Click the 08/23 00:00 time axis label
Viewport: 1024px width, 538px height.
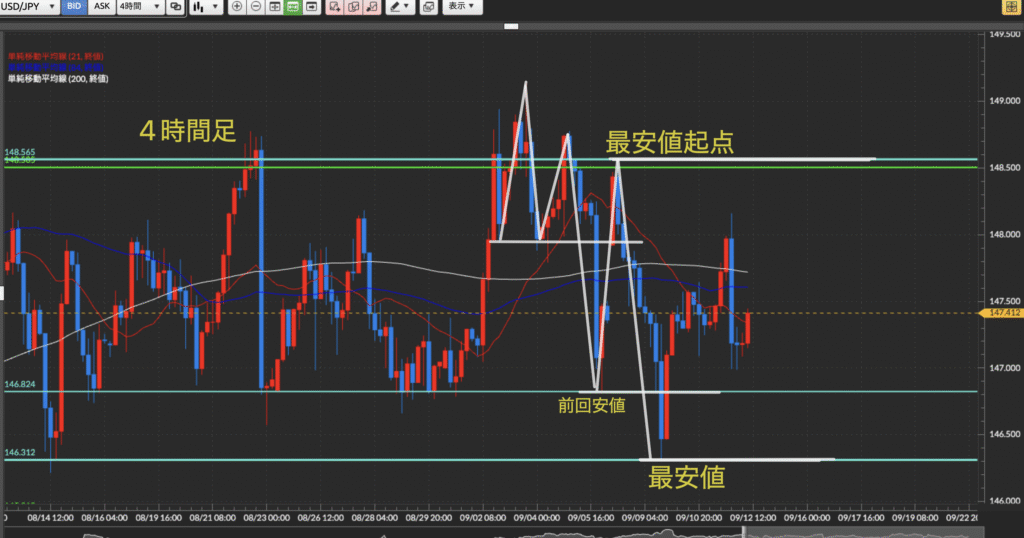coord(266,518)
